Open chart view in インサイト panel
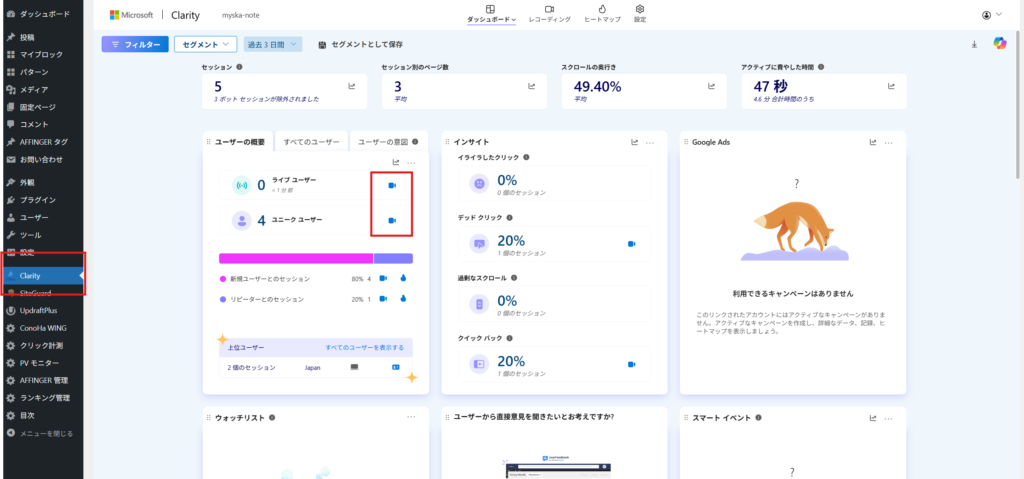This screenshot has width=1024, height=479. pos(634,142)
